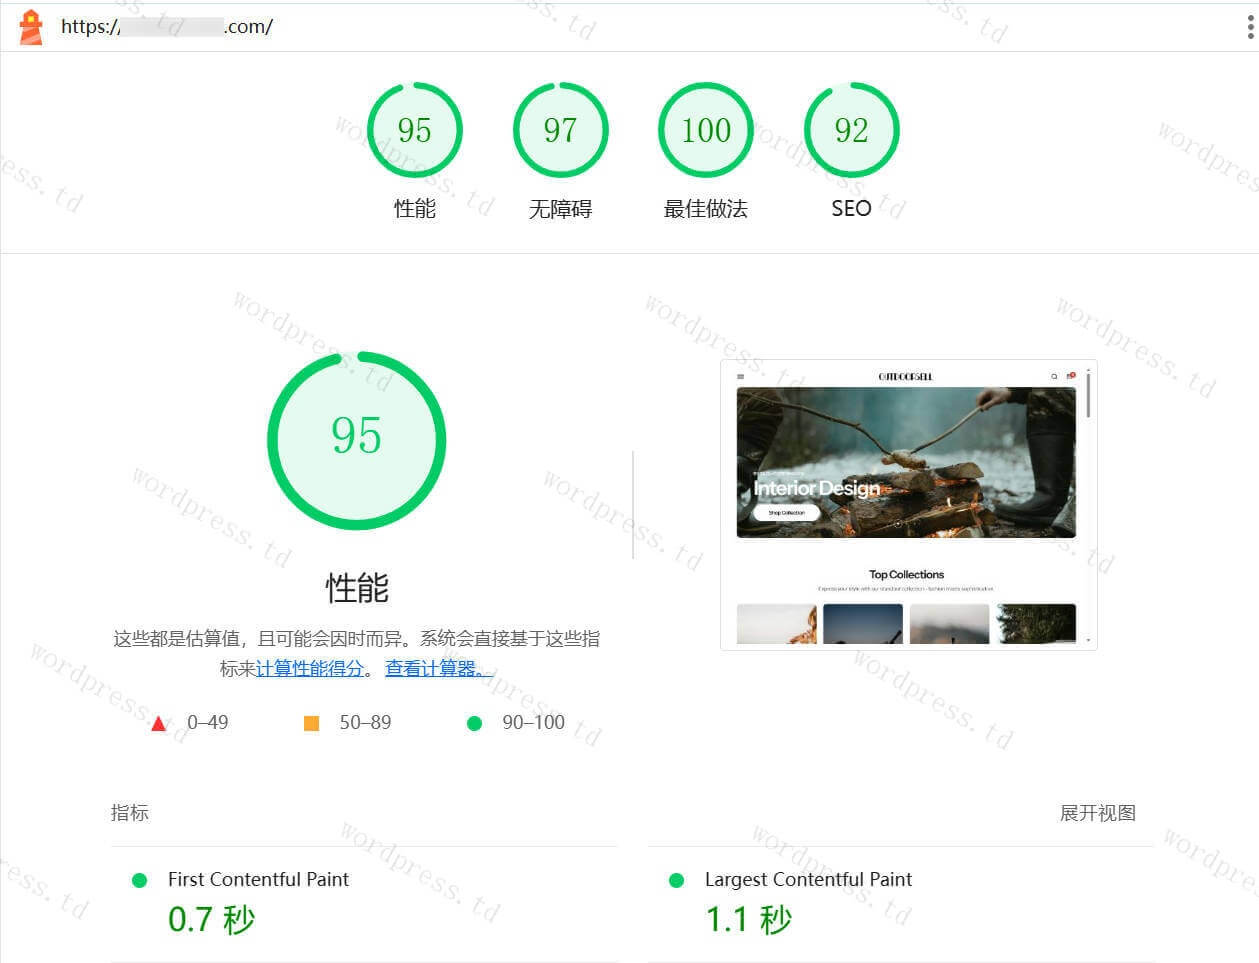Image resolution: width=1259 pixels, height=963 pixels.
Task: Click the Largest Contentful Paint metric
Action: point(808,879)
